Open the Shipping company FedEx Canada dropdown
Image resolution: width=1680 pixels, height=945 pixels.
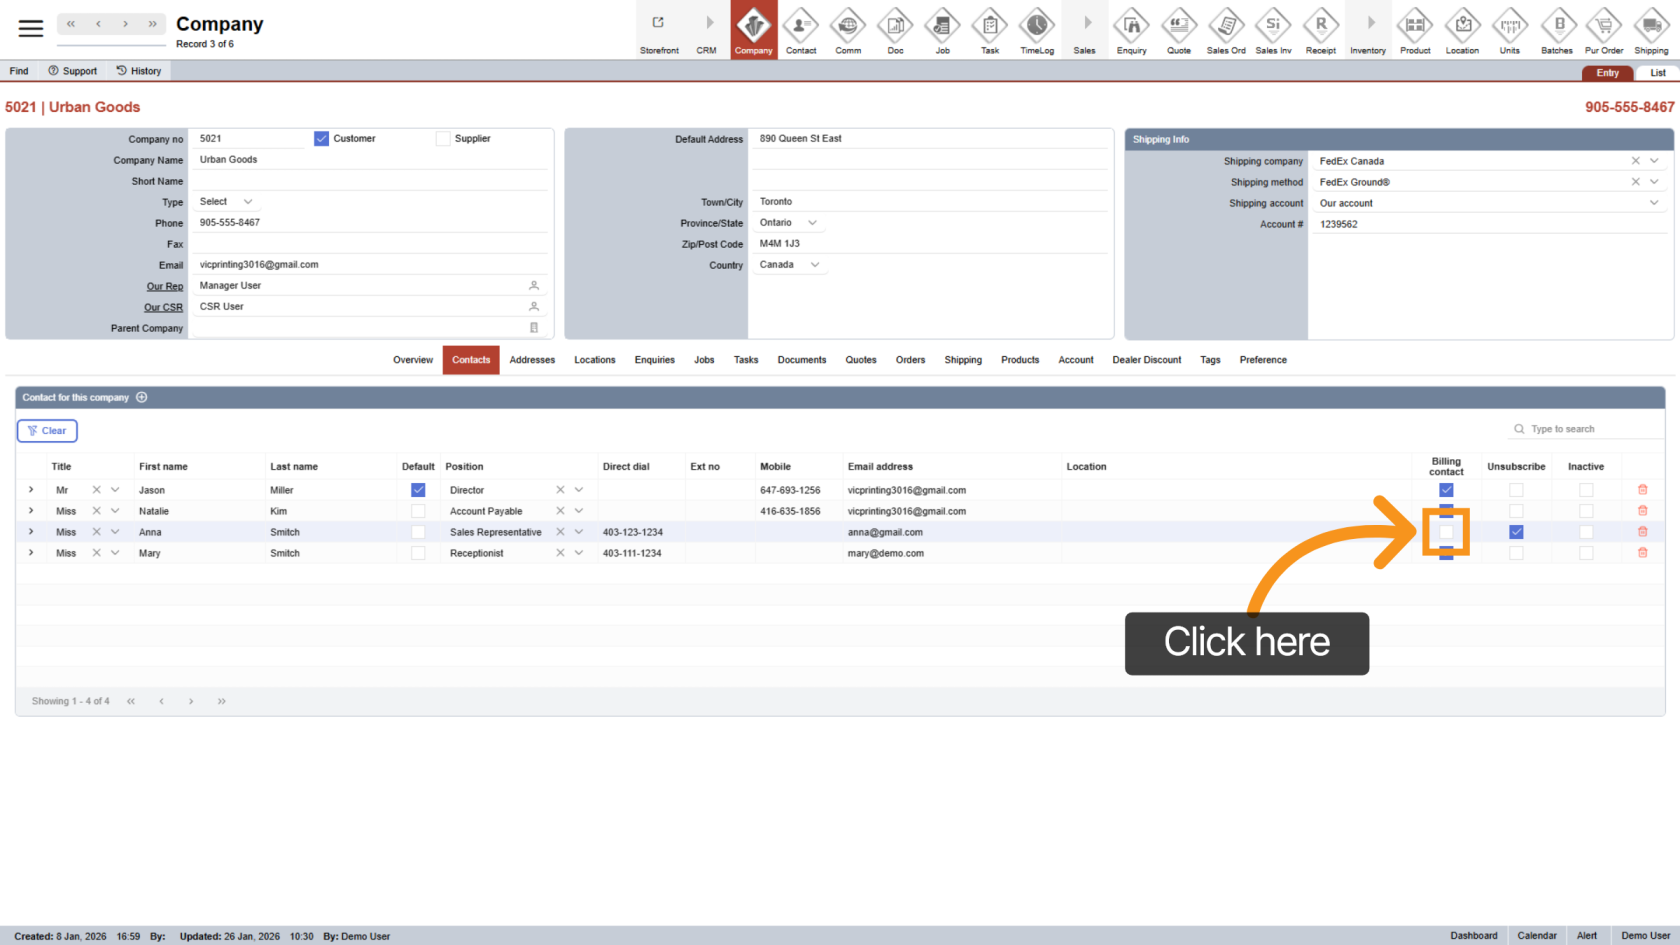point(1654,161)
